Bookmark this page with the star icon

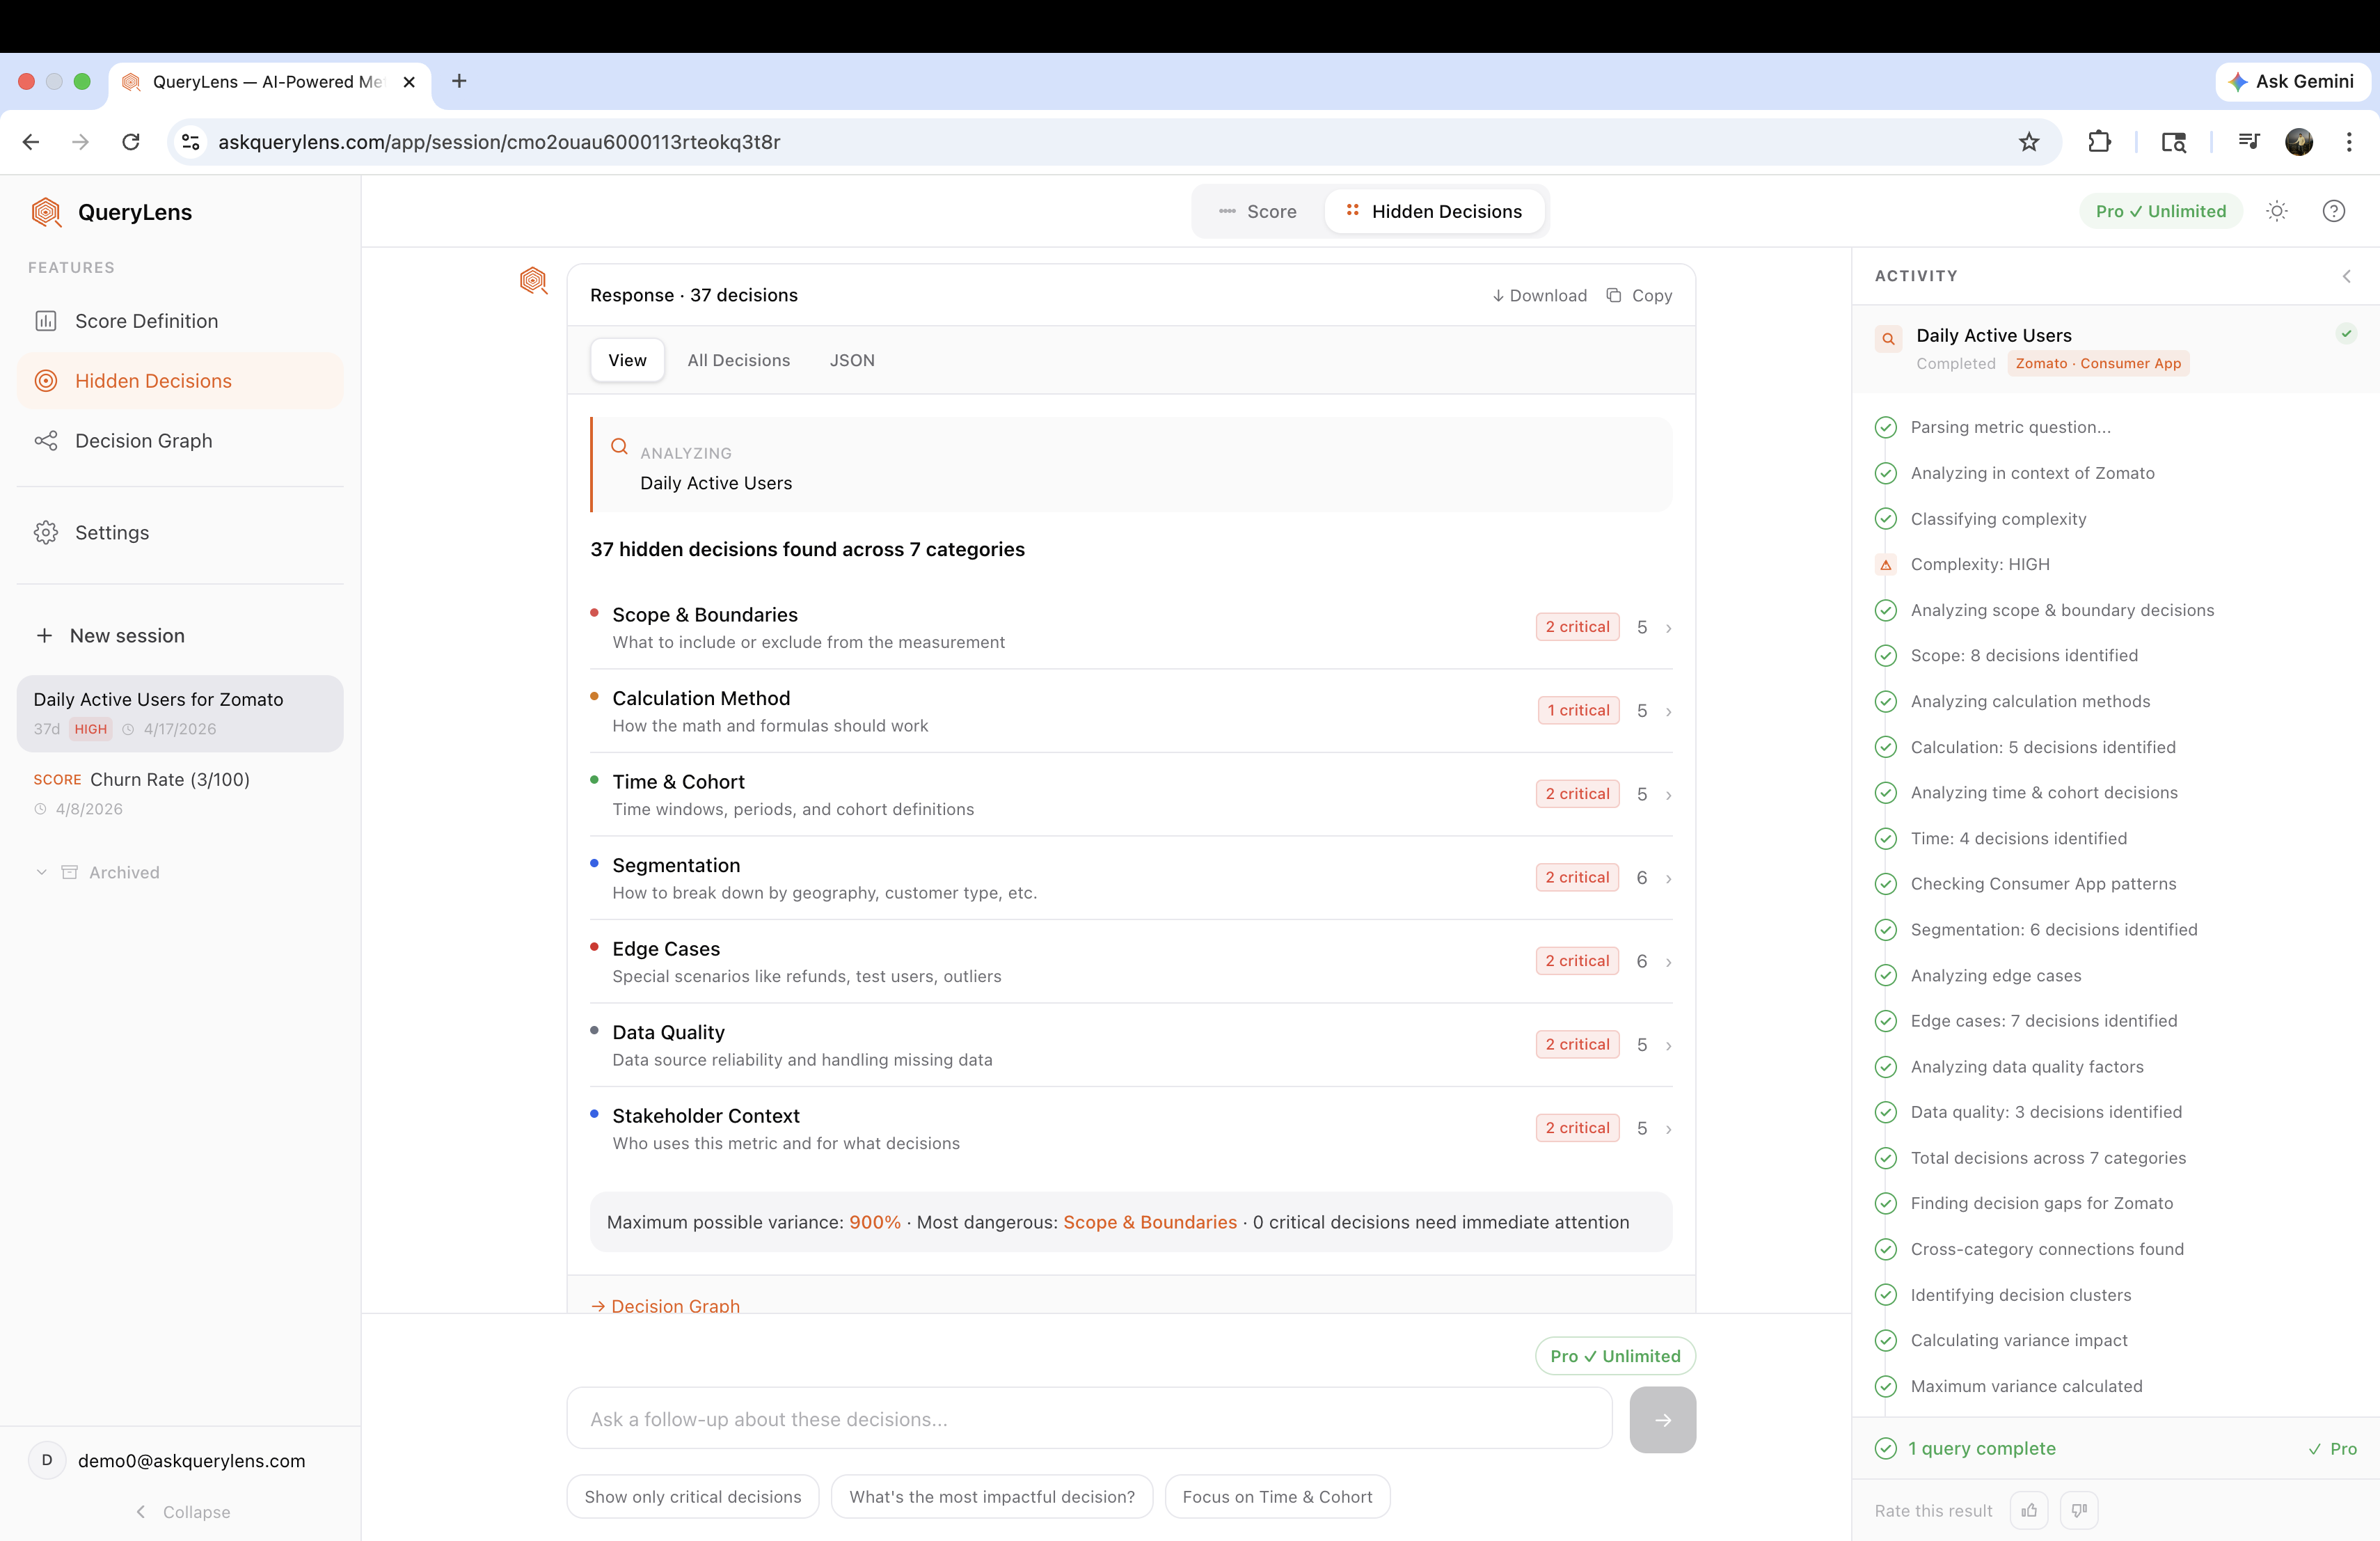click(2028, 142)
